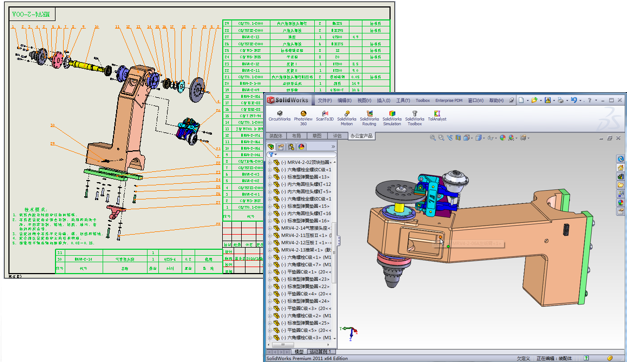The image size is (628, 362).
Task: Open the DisplayManager tab icon
Action: coord(301,147)
